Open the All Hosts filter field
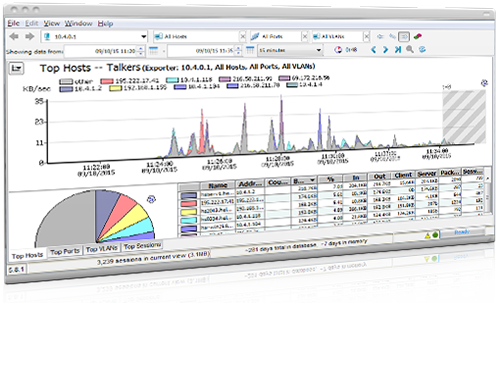Viewport: 500px width, 375px height. point(196,36)
